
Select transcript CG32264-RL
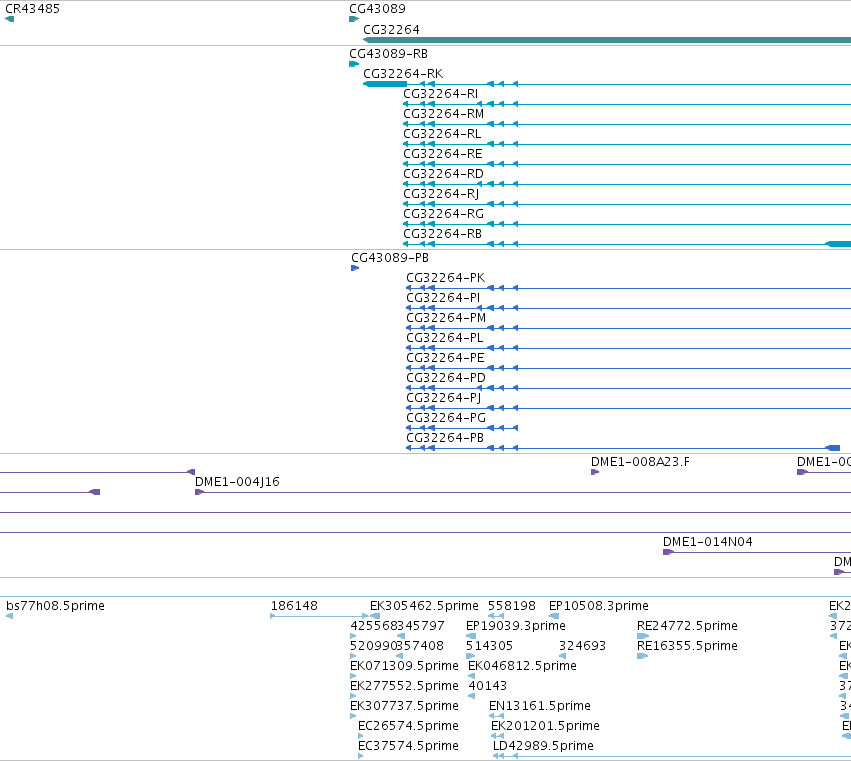[x=442, y=134]
